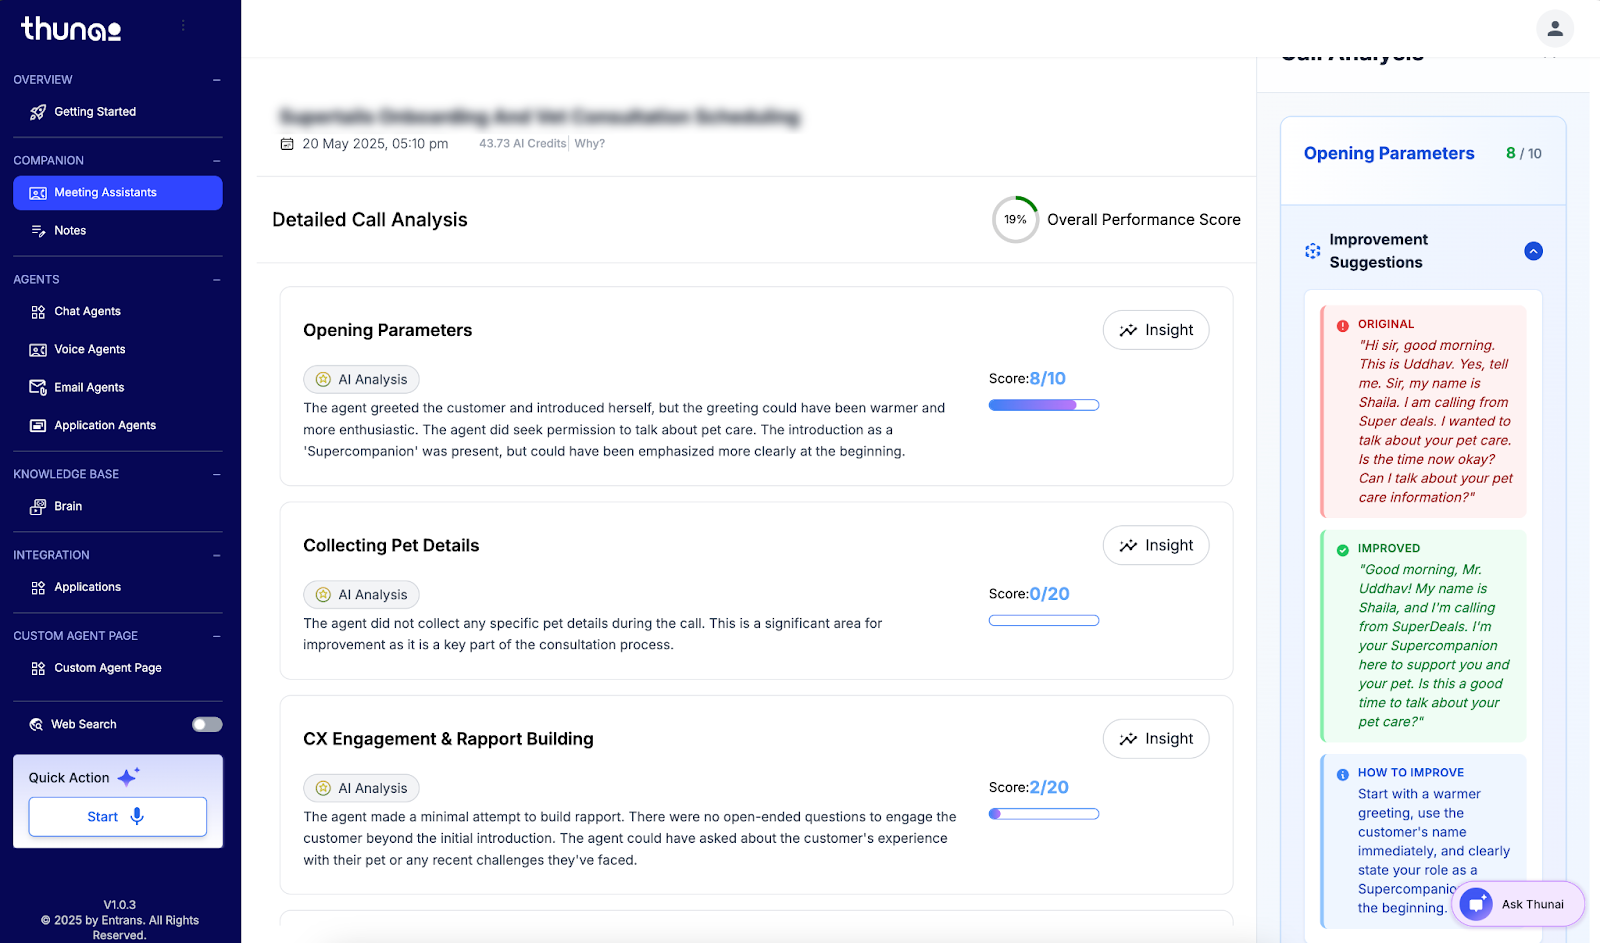Click the Notes icon in the sidebar
Screen dimensions: 1600x943
click(38, 231)
